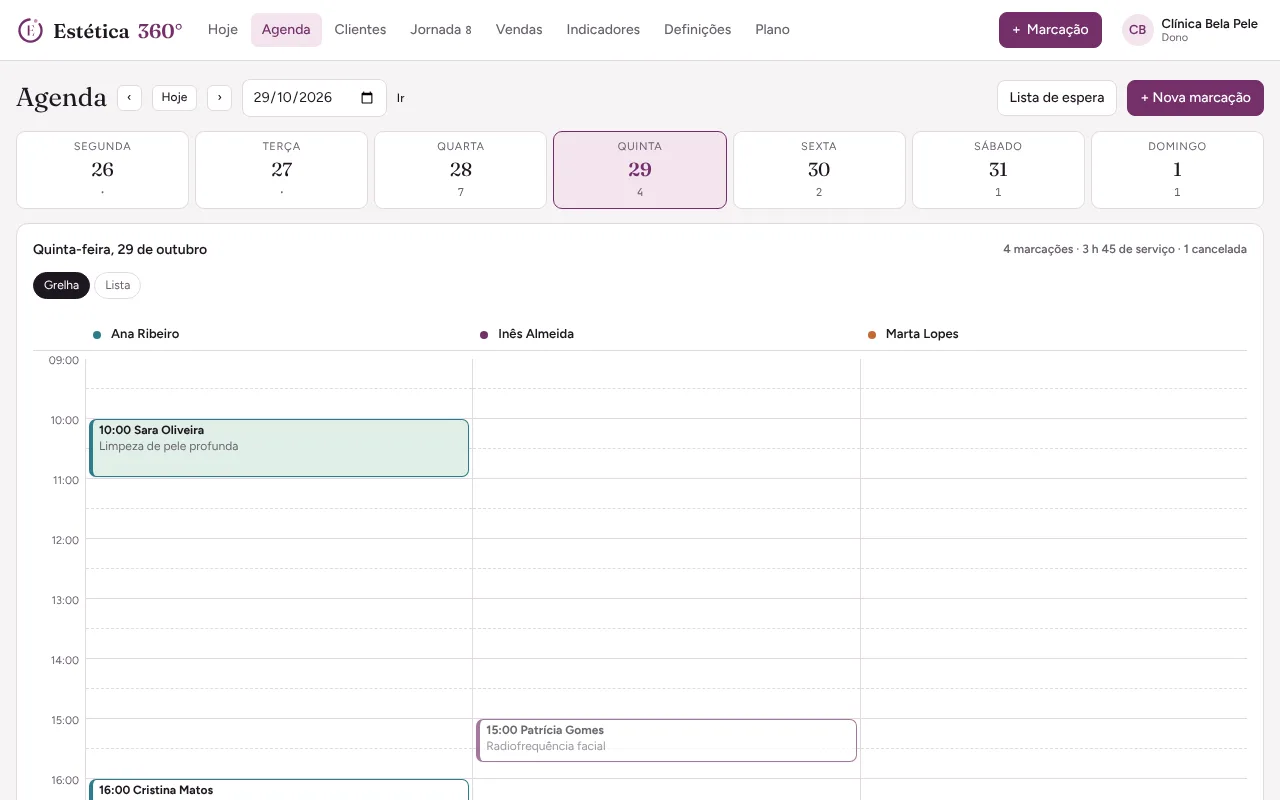1280x800 pixels.
Task: Open Cristina Matos 16:00 appointment
Action: pos(279,790)
